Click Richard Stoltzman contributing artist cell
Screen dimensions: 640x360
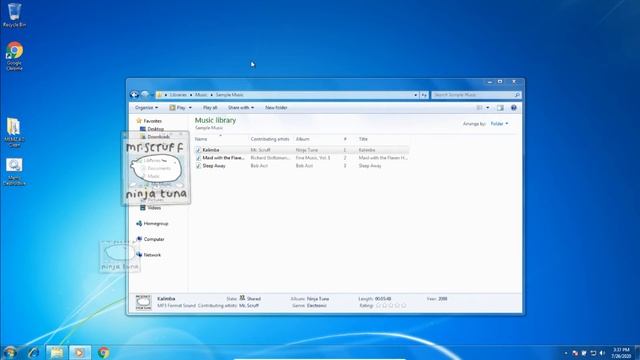(270, 158)
